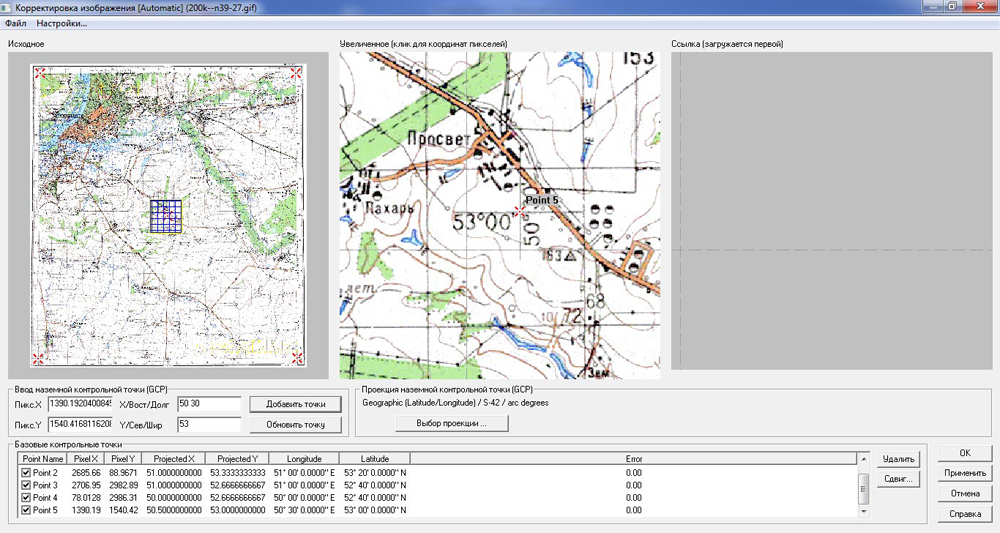Screen dimensions: 1000x533
Task: Uncheck the Point 2 checkbox
Action: click(x=26, y=472)
